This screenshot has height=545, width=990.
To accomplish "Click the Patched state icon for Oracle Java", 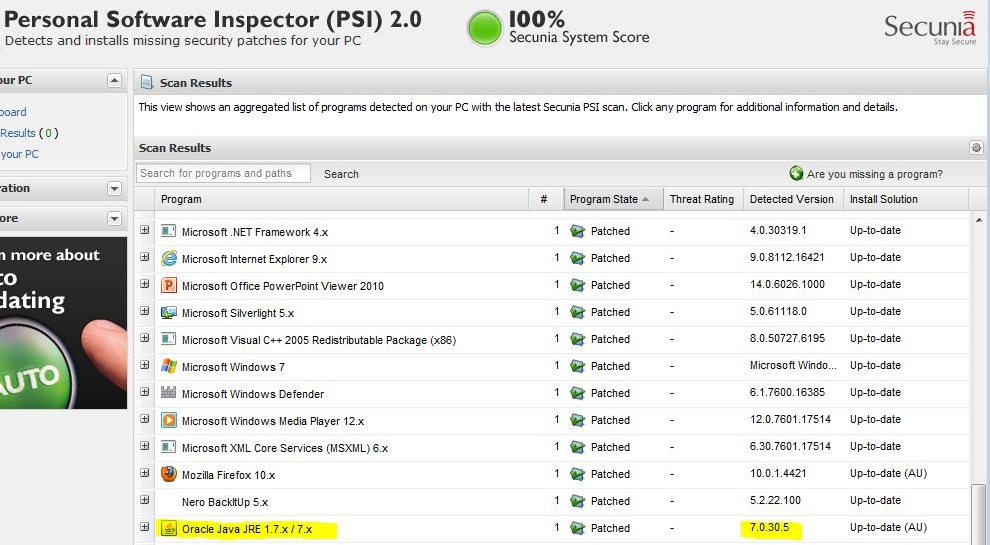I will (x=577, y=528).
